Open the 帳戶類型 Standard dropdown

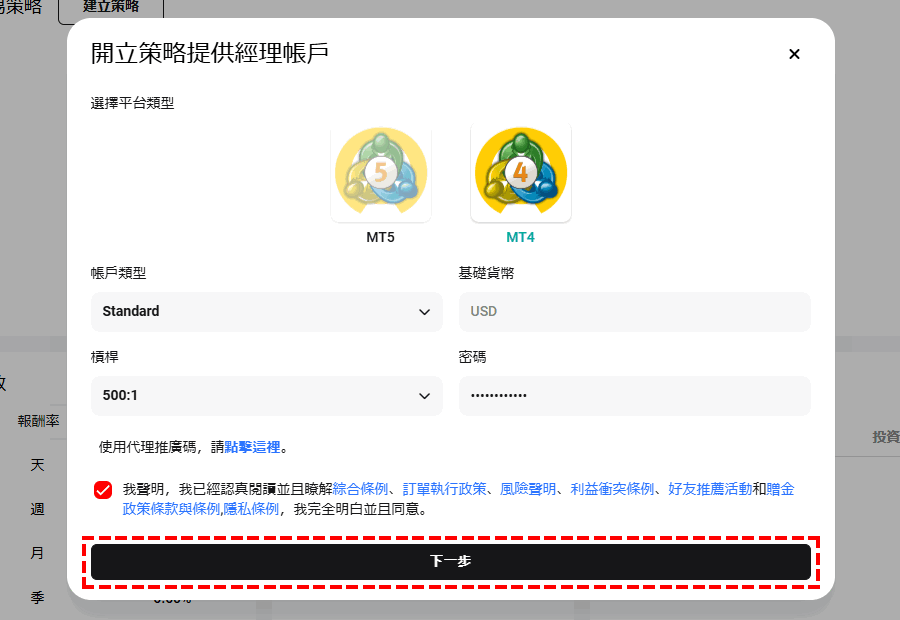267,312
